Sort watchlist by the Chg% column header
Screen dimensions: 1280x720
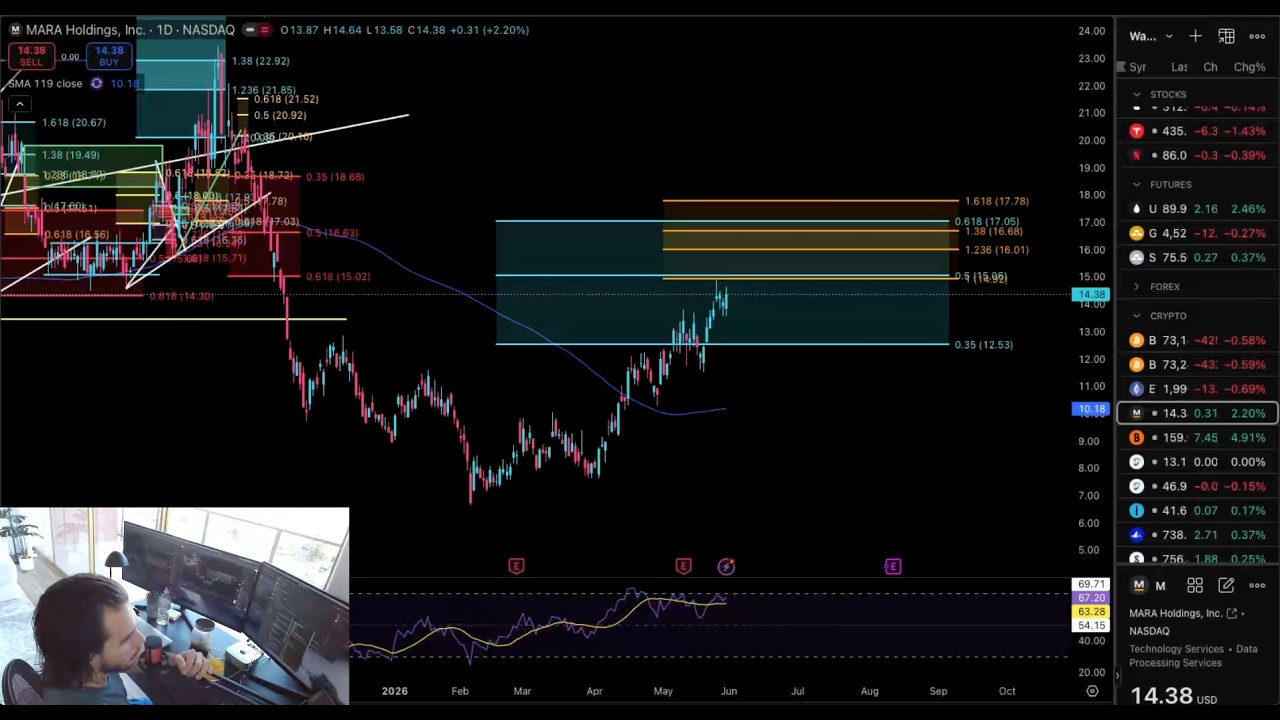point(1249,67)
